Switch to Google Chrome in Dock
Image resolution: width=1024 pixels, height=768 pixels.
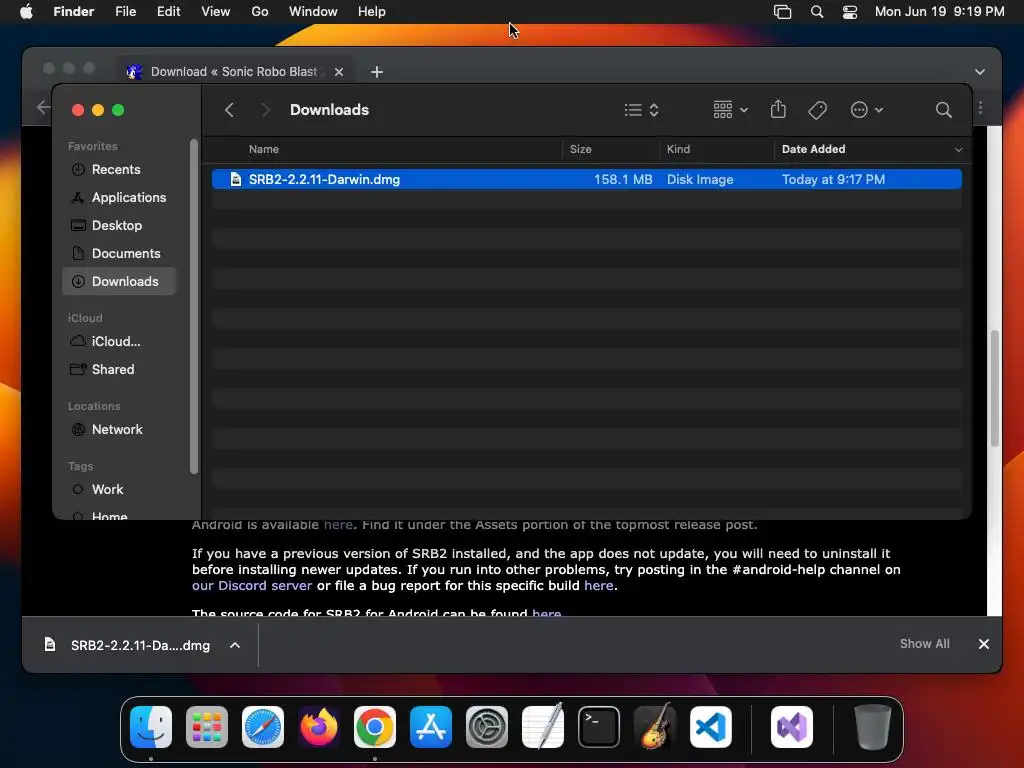click(x=375, y=727)
